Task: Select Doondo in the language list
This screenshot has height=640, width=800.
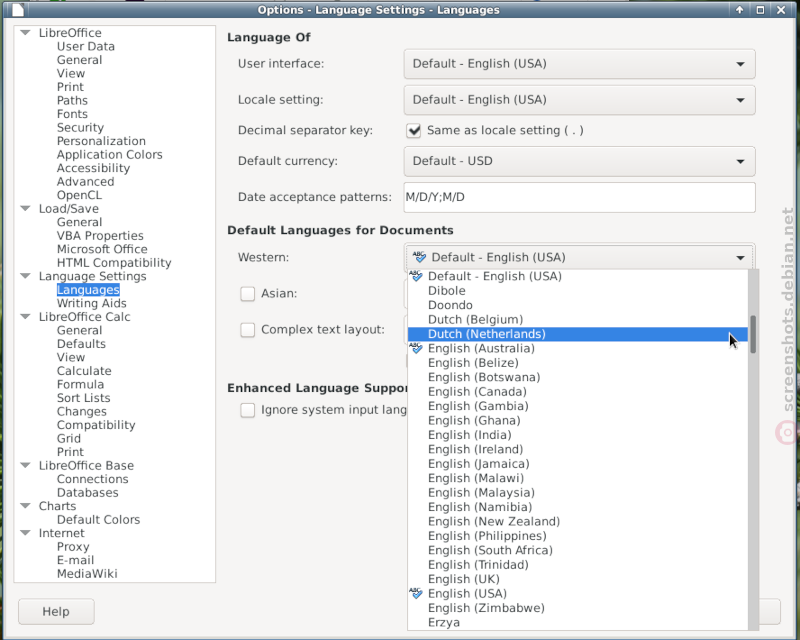Action: point(578,305)
